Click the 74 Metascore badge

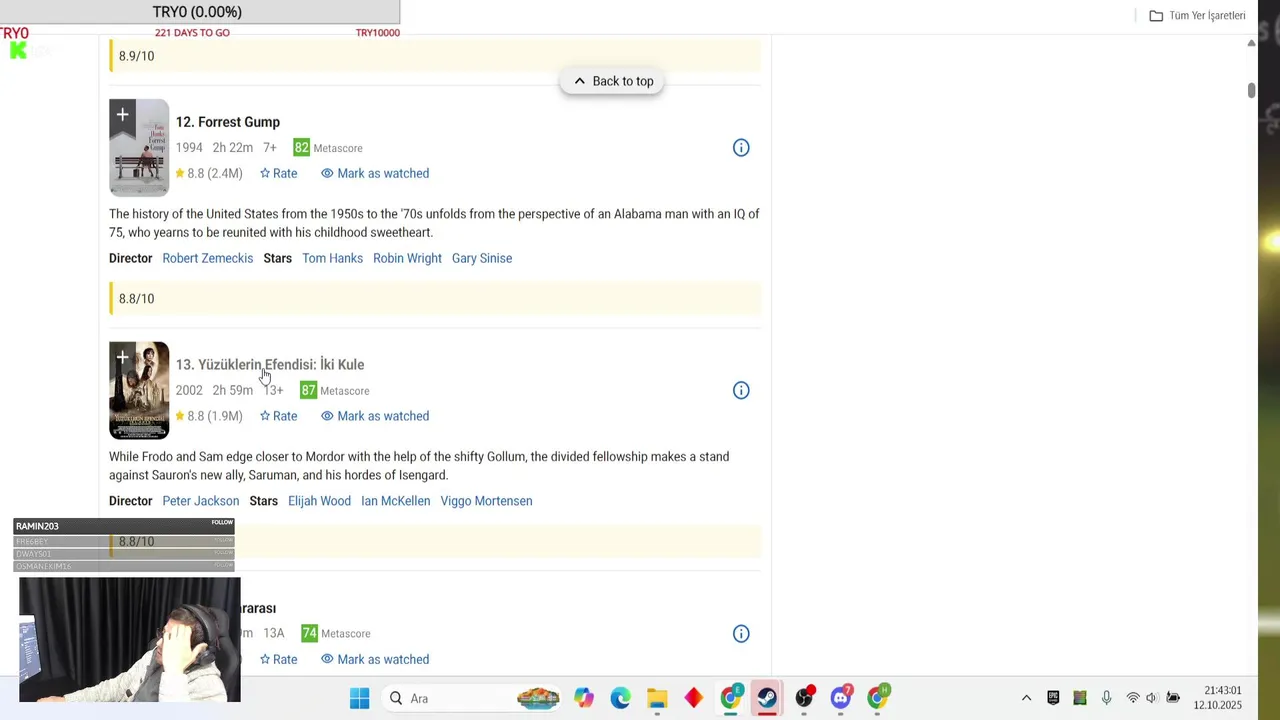click(x=309, y=634)
